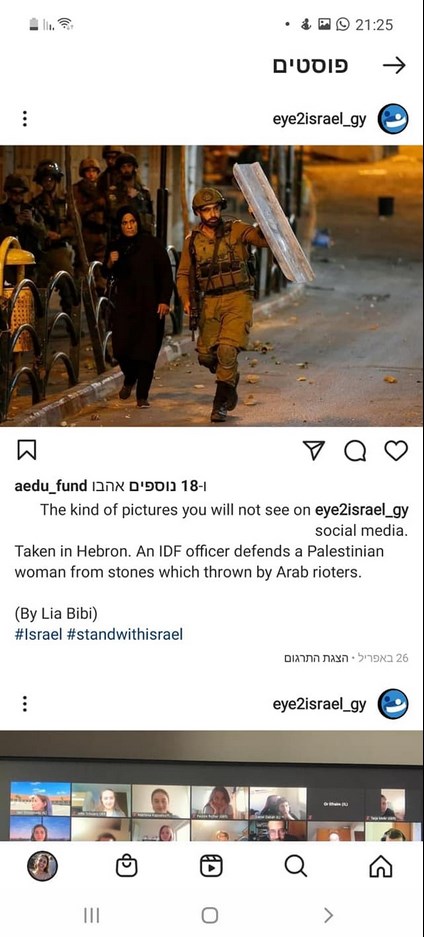
Task: Open Shop tab with bag icon
Action: tap(127, 866)
